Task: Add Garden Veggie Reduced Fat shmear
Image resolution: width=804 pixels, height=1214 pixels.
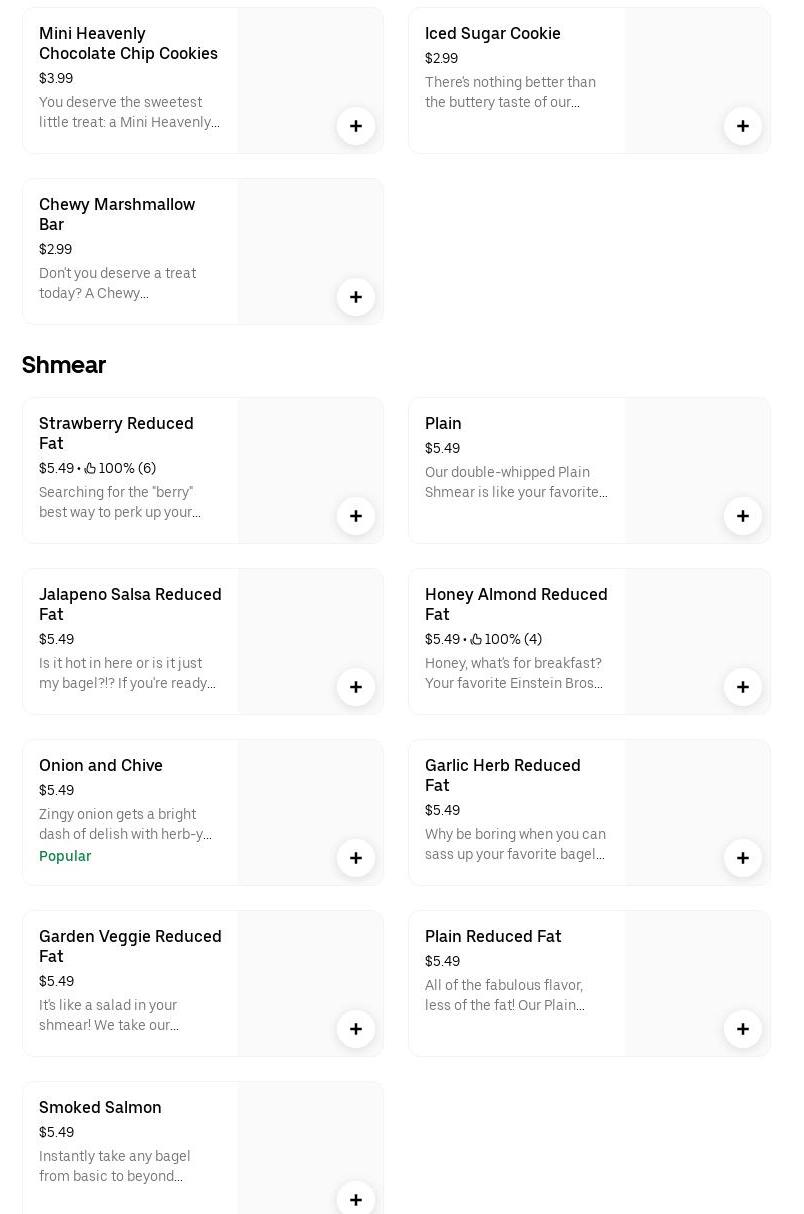Action: coord(355,1029)
